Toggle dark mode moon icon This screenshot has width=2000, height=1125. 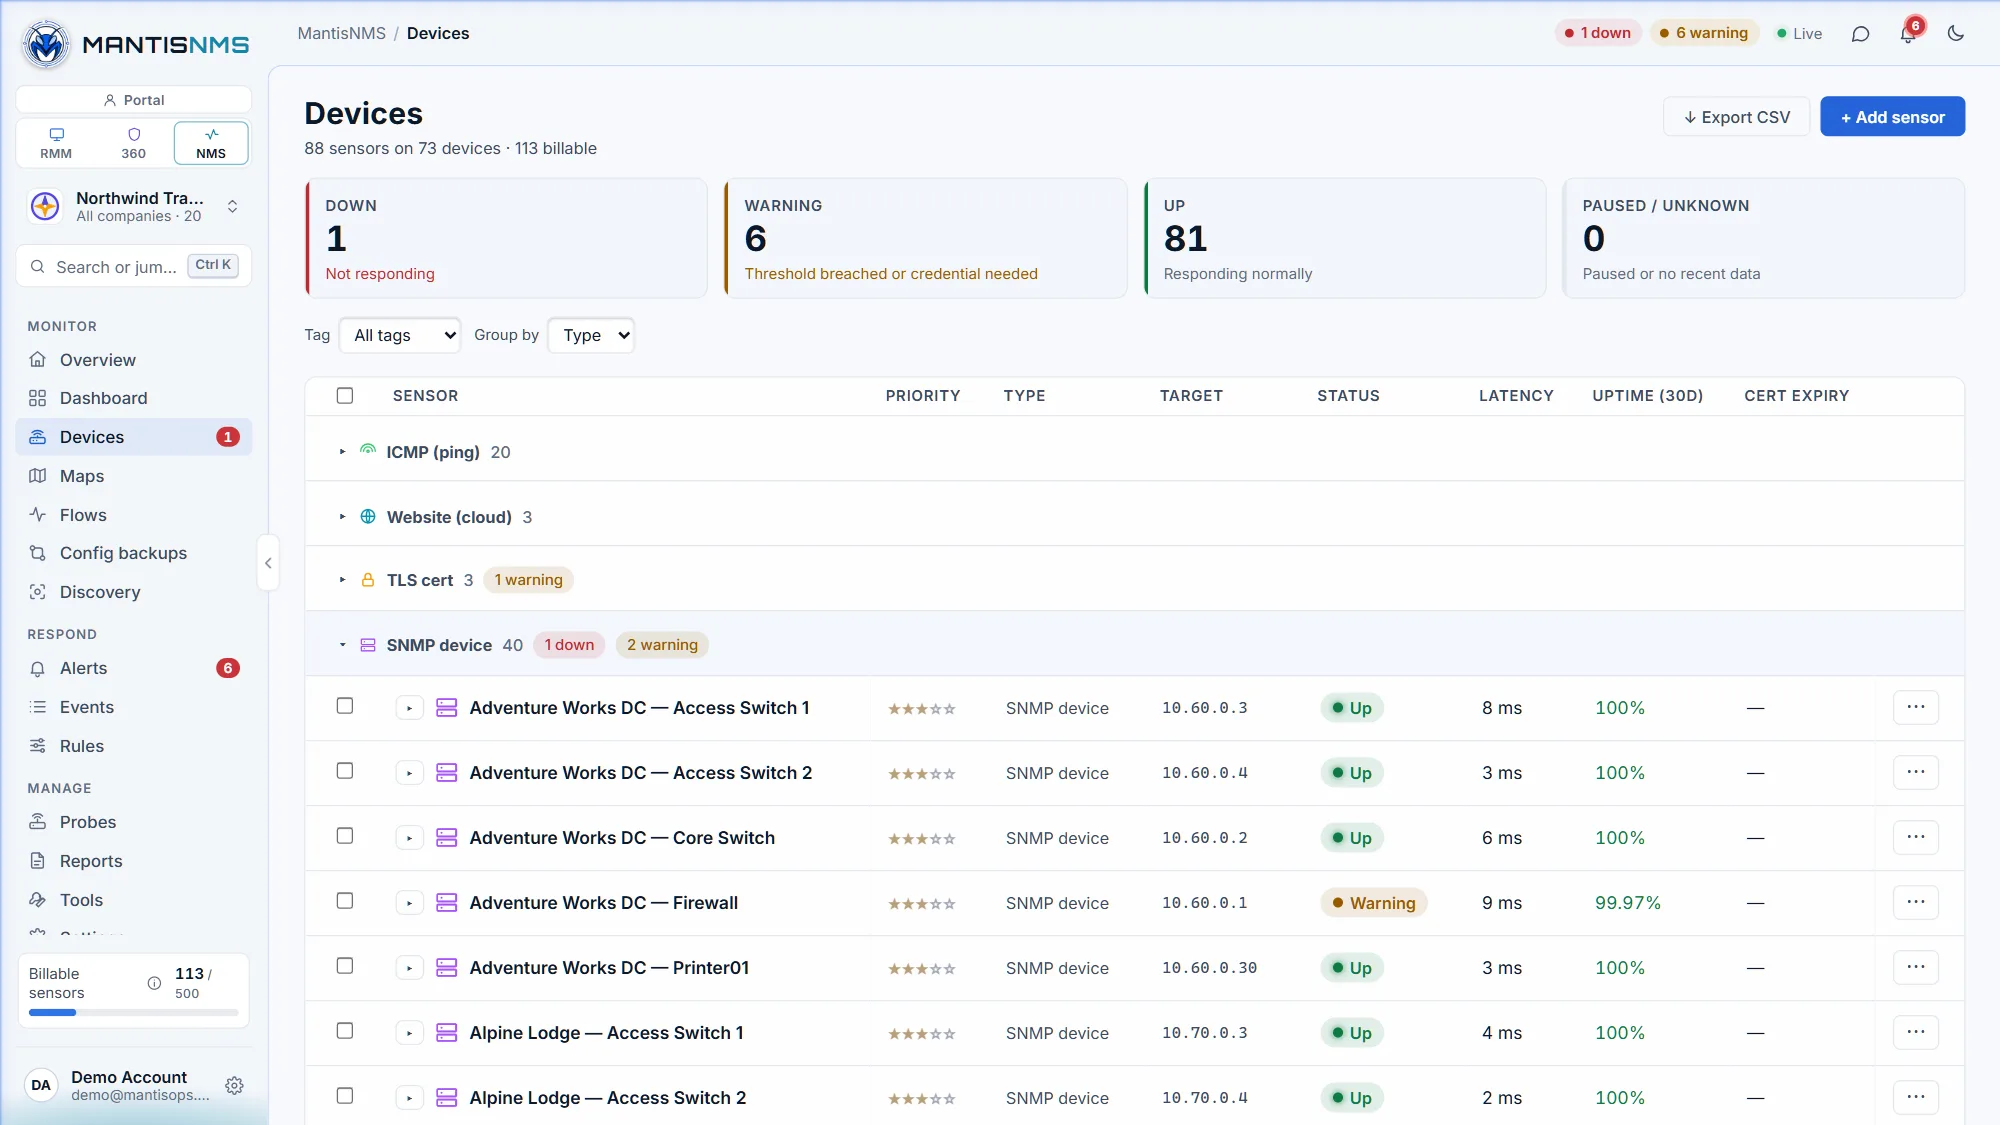(x=1956, y=33)
